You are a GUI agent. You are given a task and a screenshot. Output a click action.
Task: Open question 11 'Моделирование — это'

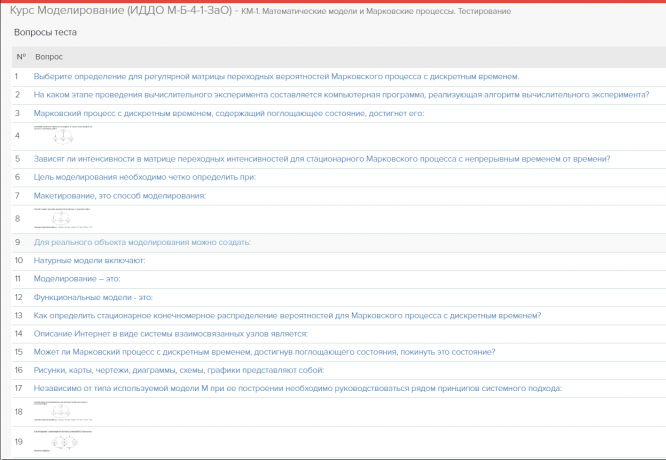[77, 279]
